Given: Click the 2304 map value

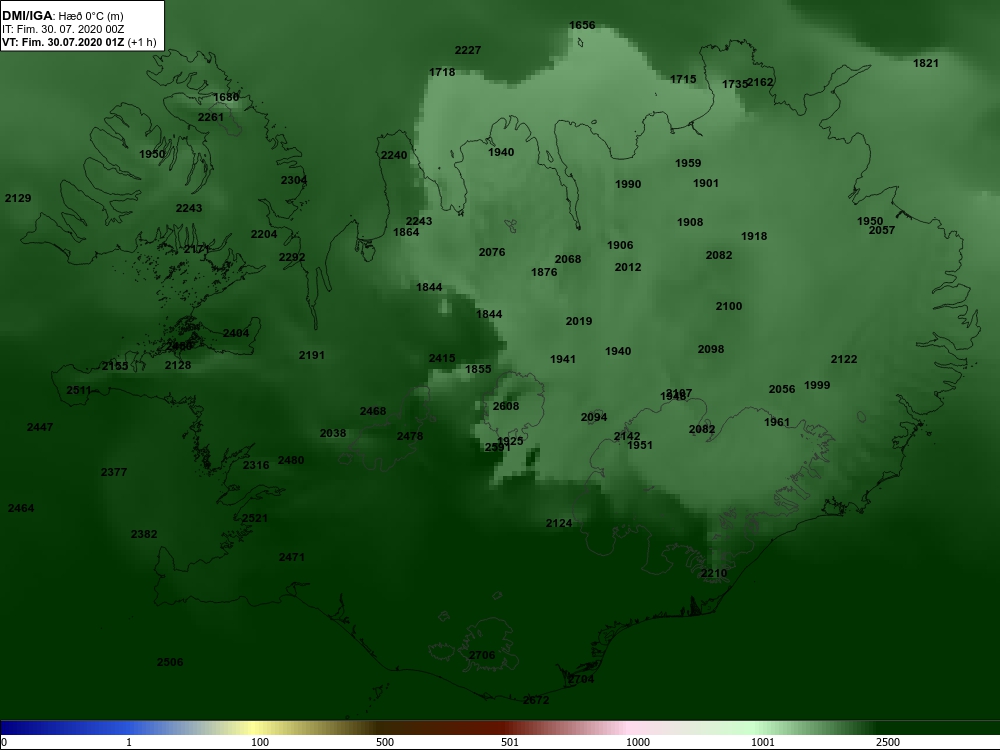Looking at the screenshot, I should coord(293,180).
